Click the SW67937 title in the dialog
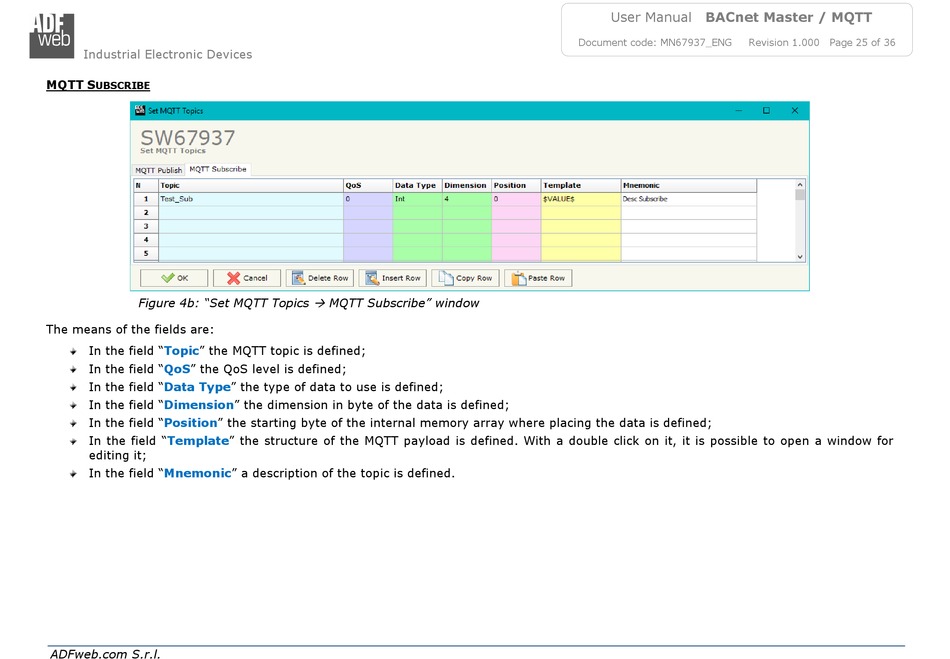Image resolution: width=950 pixels, height=659 pixels. point(188,138)
